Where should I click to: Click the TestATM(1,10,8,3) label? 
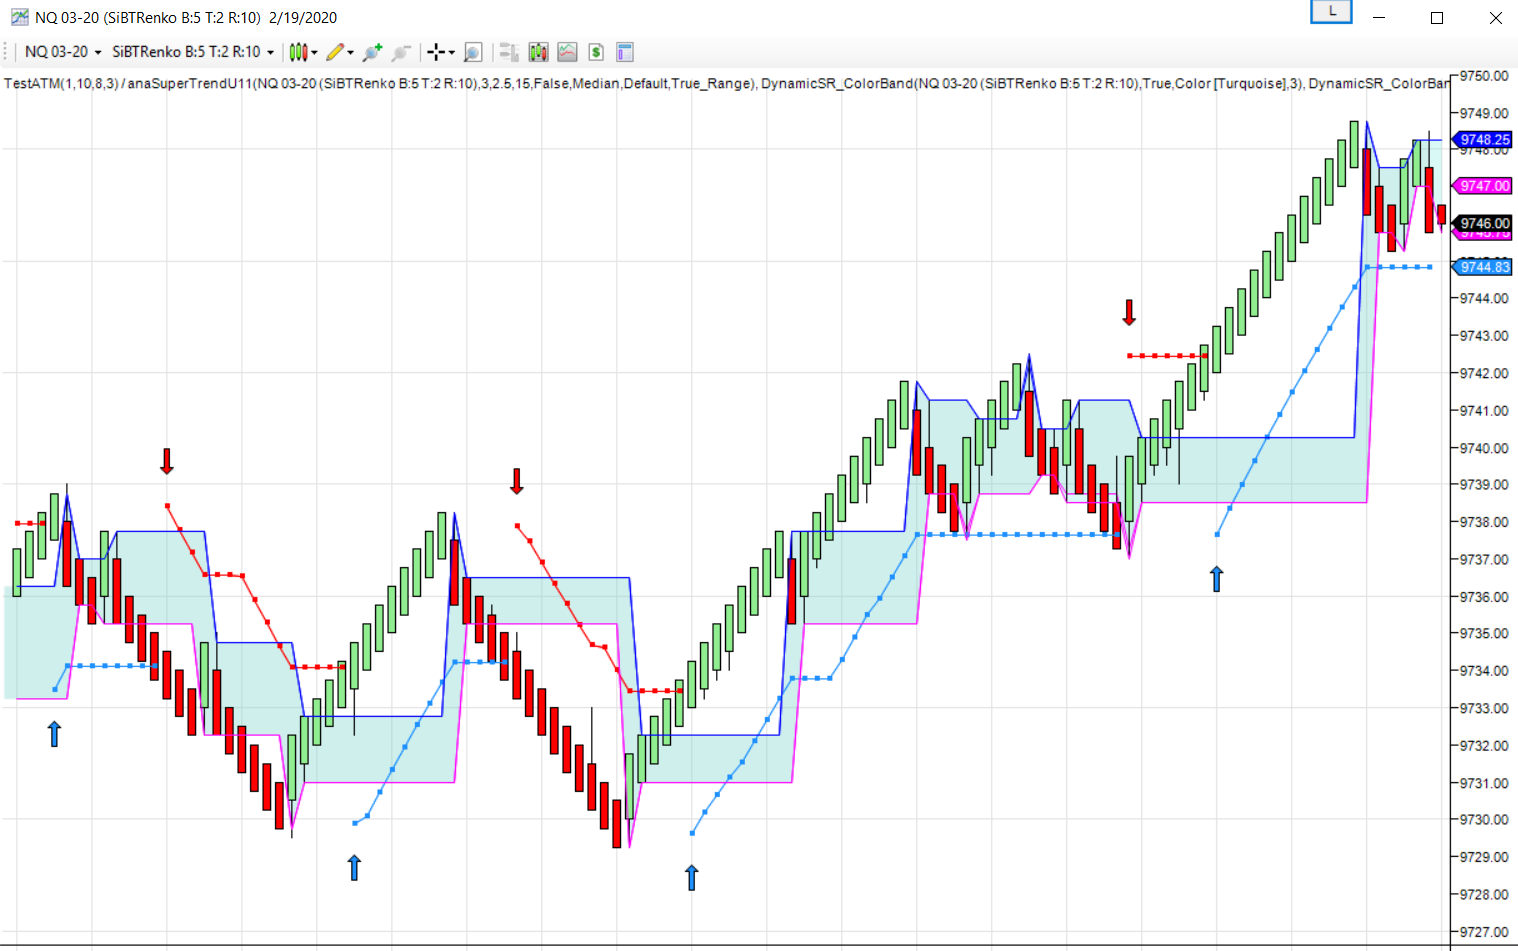point(61,83)
